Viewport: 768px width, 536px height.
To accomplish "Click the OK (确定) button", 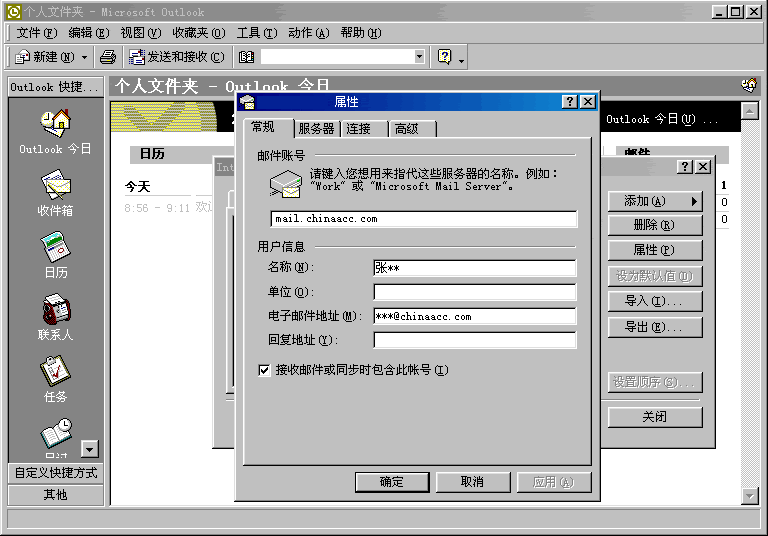I will click(x=392, y=482).
